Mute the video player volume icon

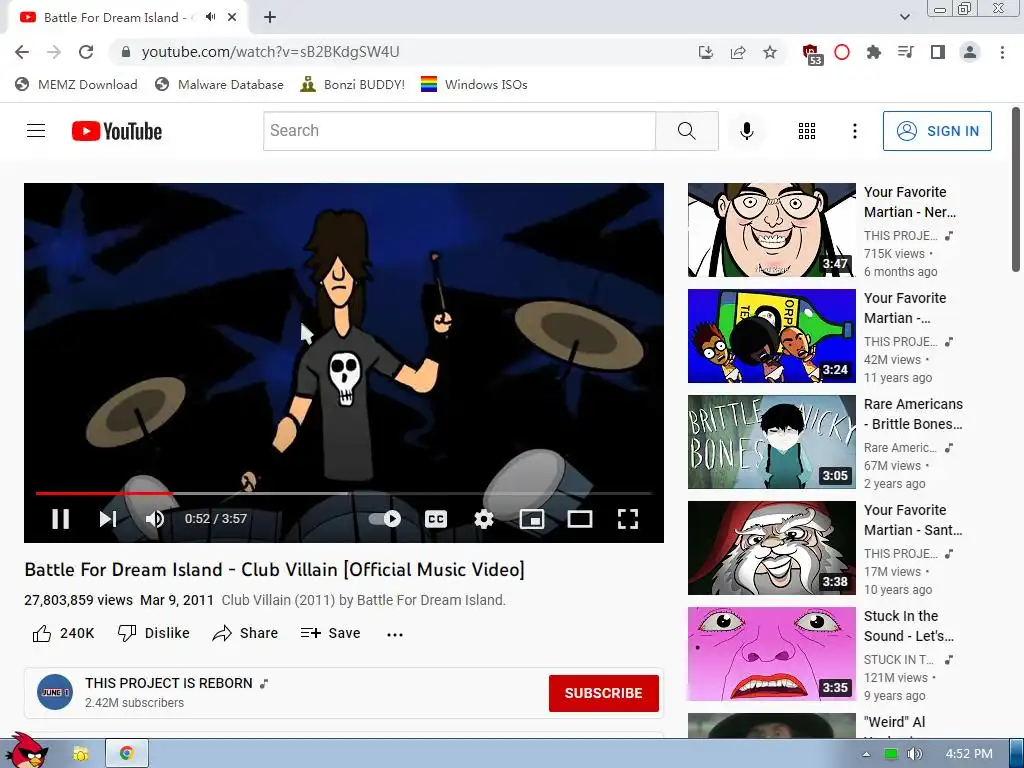[x=155, y=519]
